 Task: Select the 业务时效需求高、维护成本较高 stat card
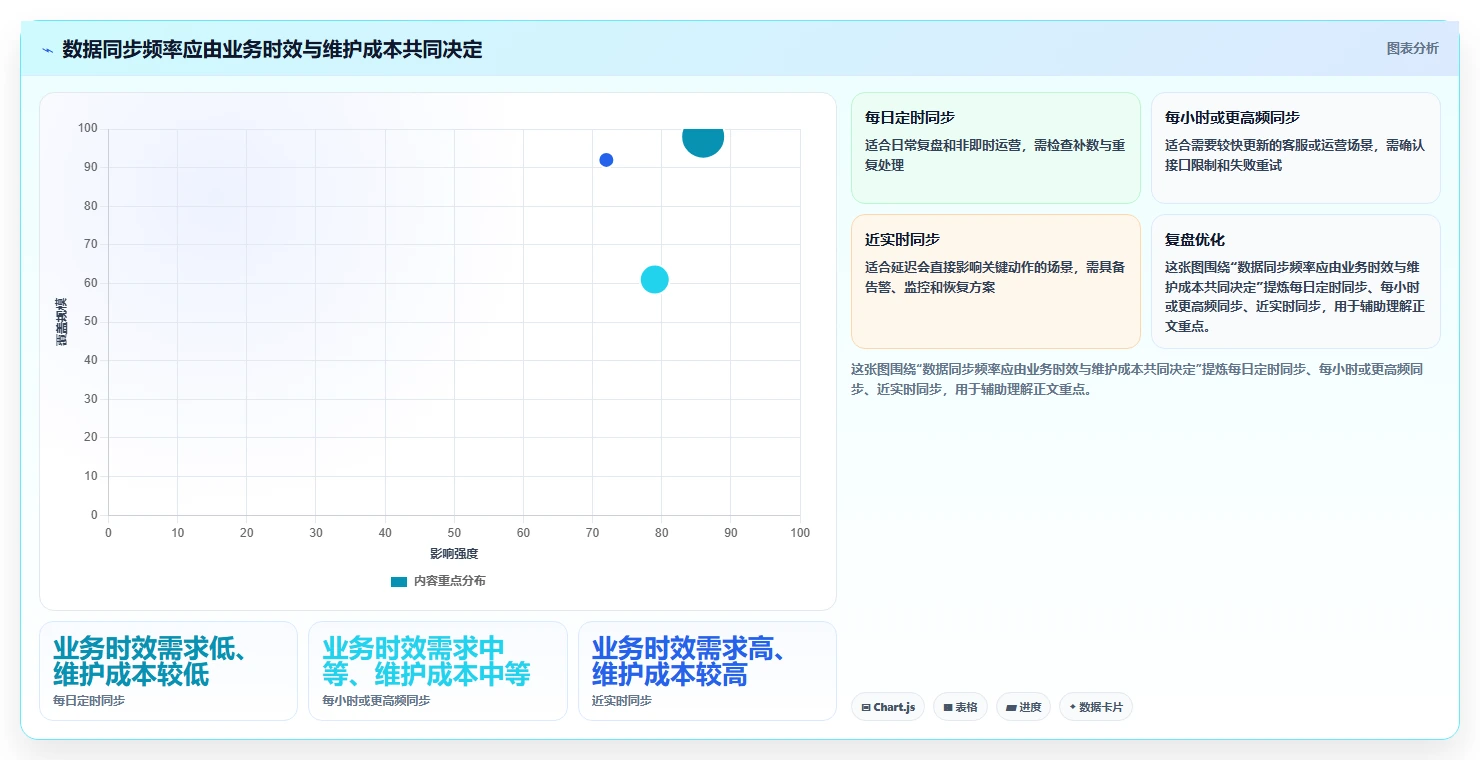[707, 671]
